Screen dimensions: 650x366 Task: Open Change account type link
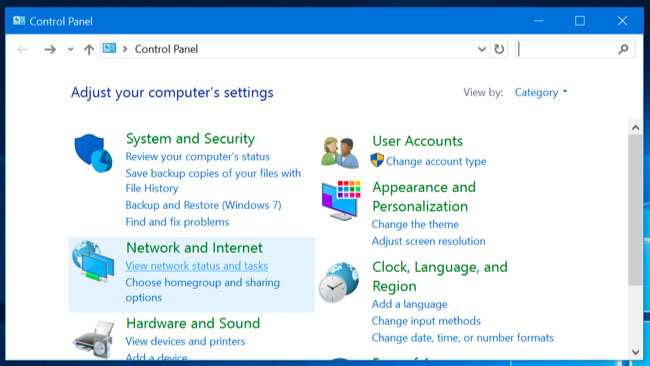click(x=436, y=161)
